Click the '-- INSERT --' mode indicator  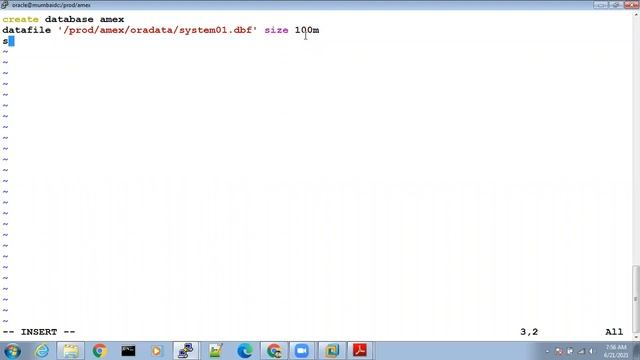pyautogui.click(x=39, y=332)
